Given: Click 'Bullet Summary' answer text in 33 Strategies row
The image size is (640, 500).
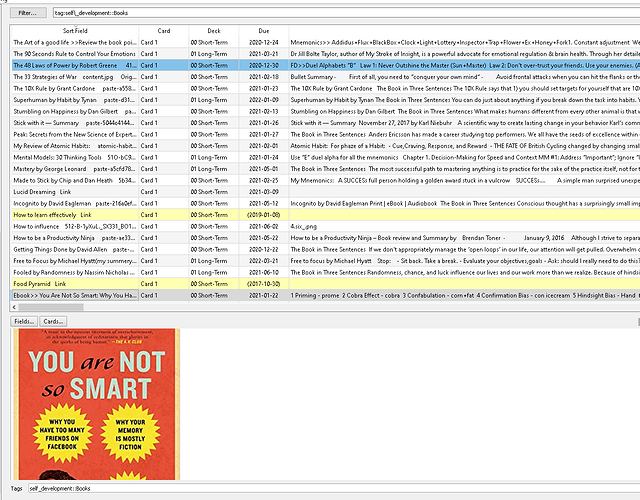Looking at the screenshot, I should (x=313, y=77).
